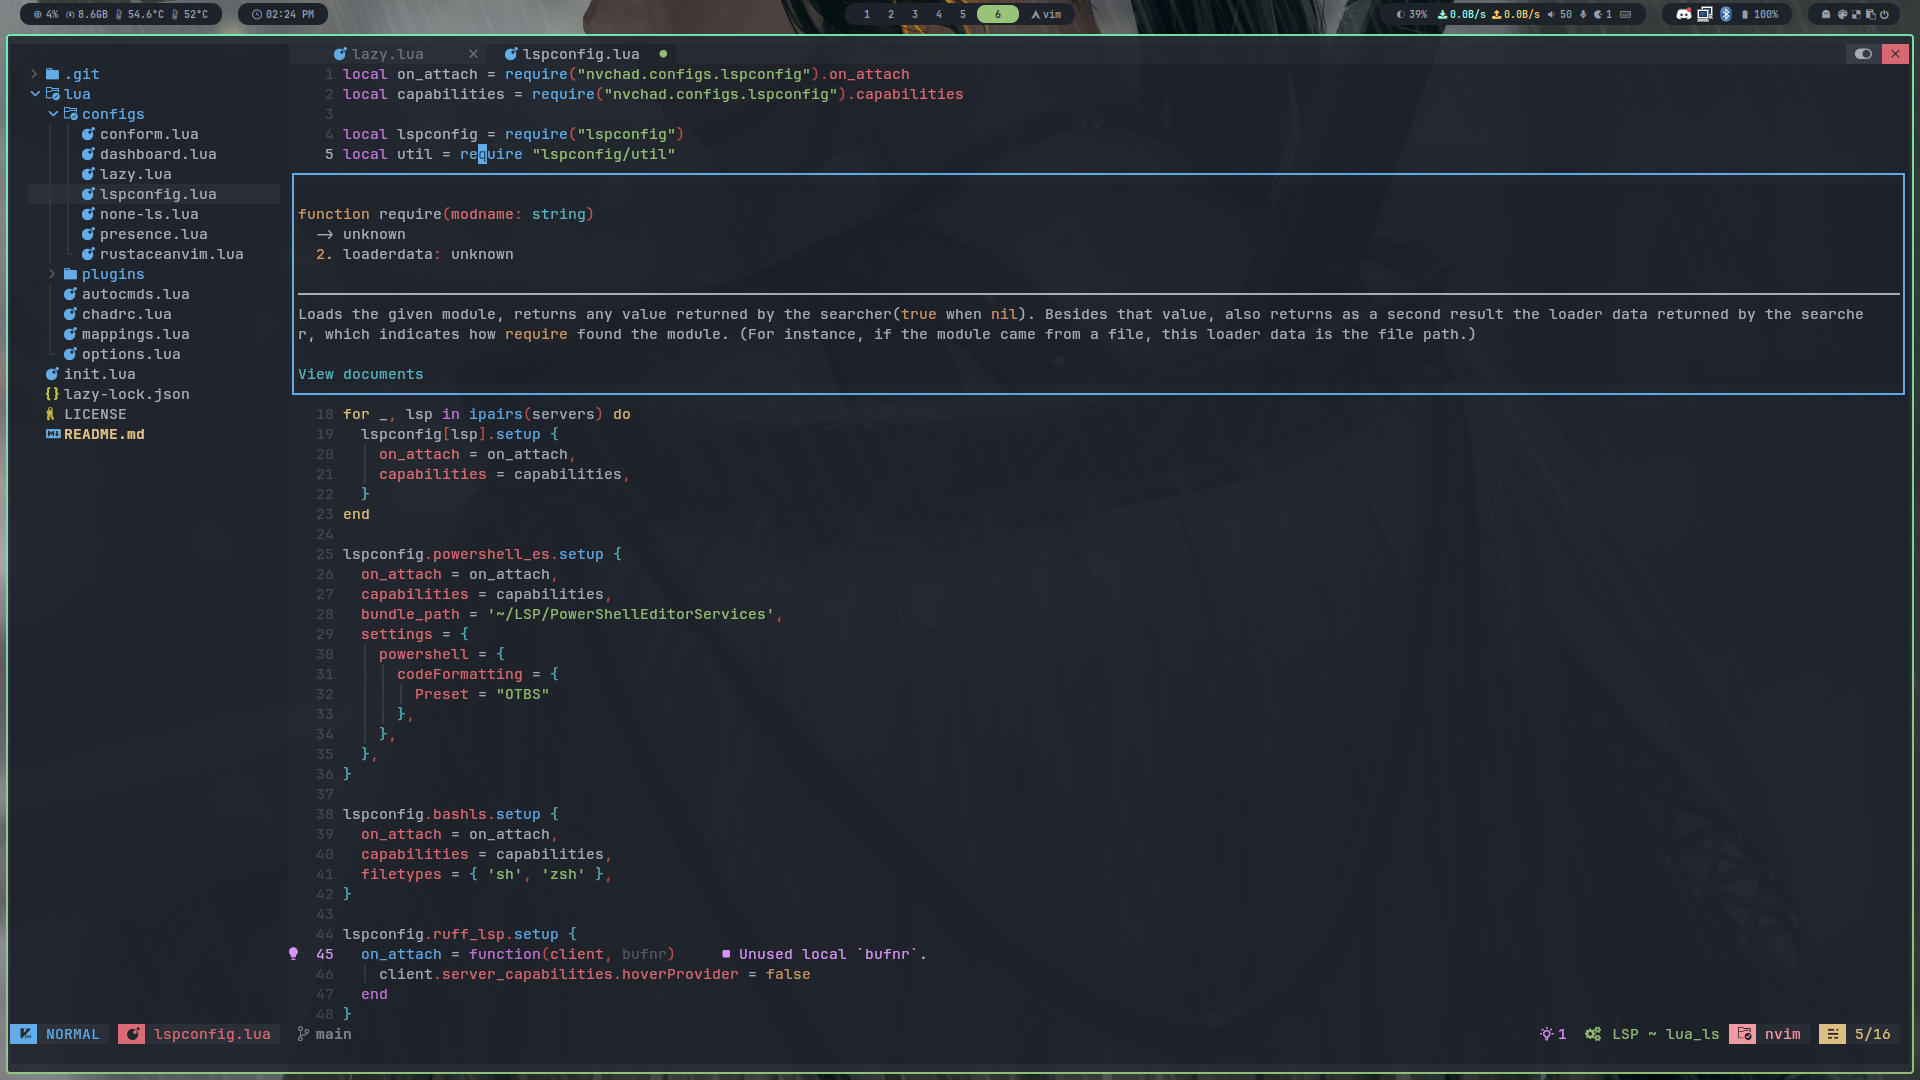Click the 8.6GB memory indicator
This screenshot has height=1080, width=1920.
[87, 14]
